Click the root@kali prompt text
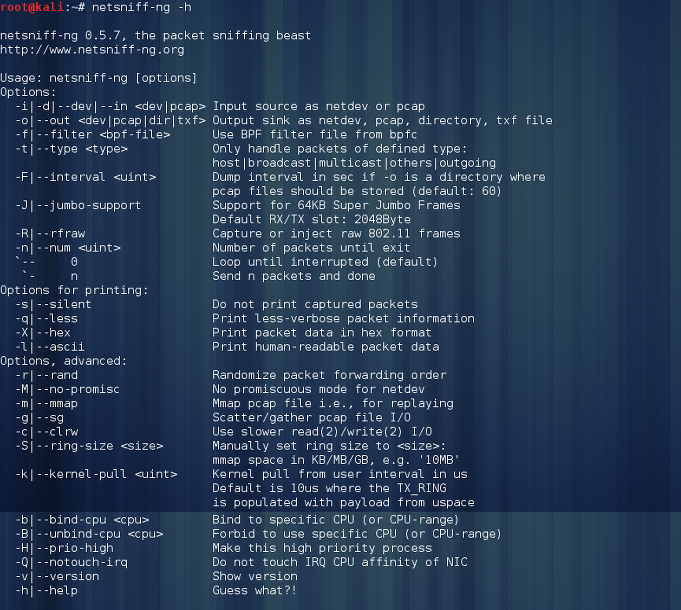681x610 pixels. coord(32,7)
